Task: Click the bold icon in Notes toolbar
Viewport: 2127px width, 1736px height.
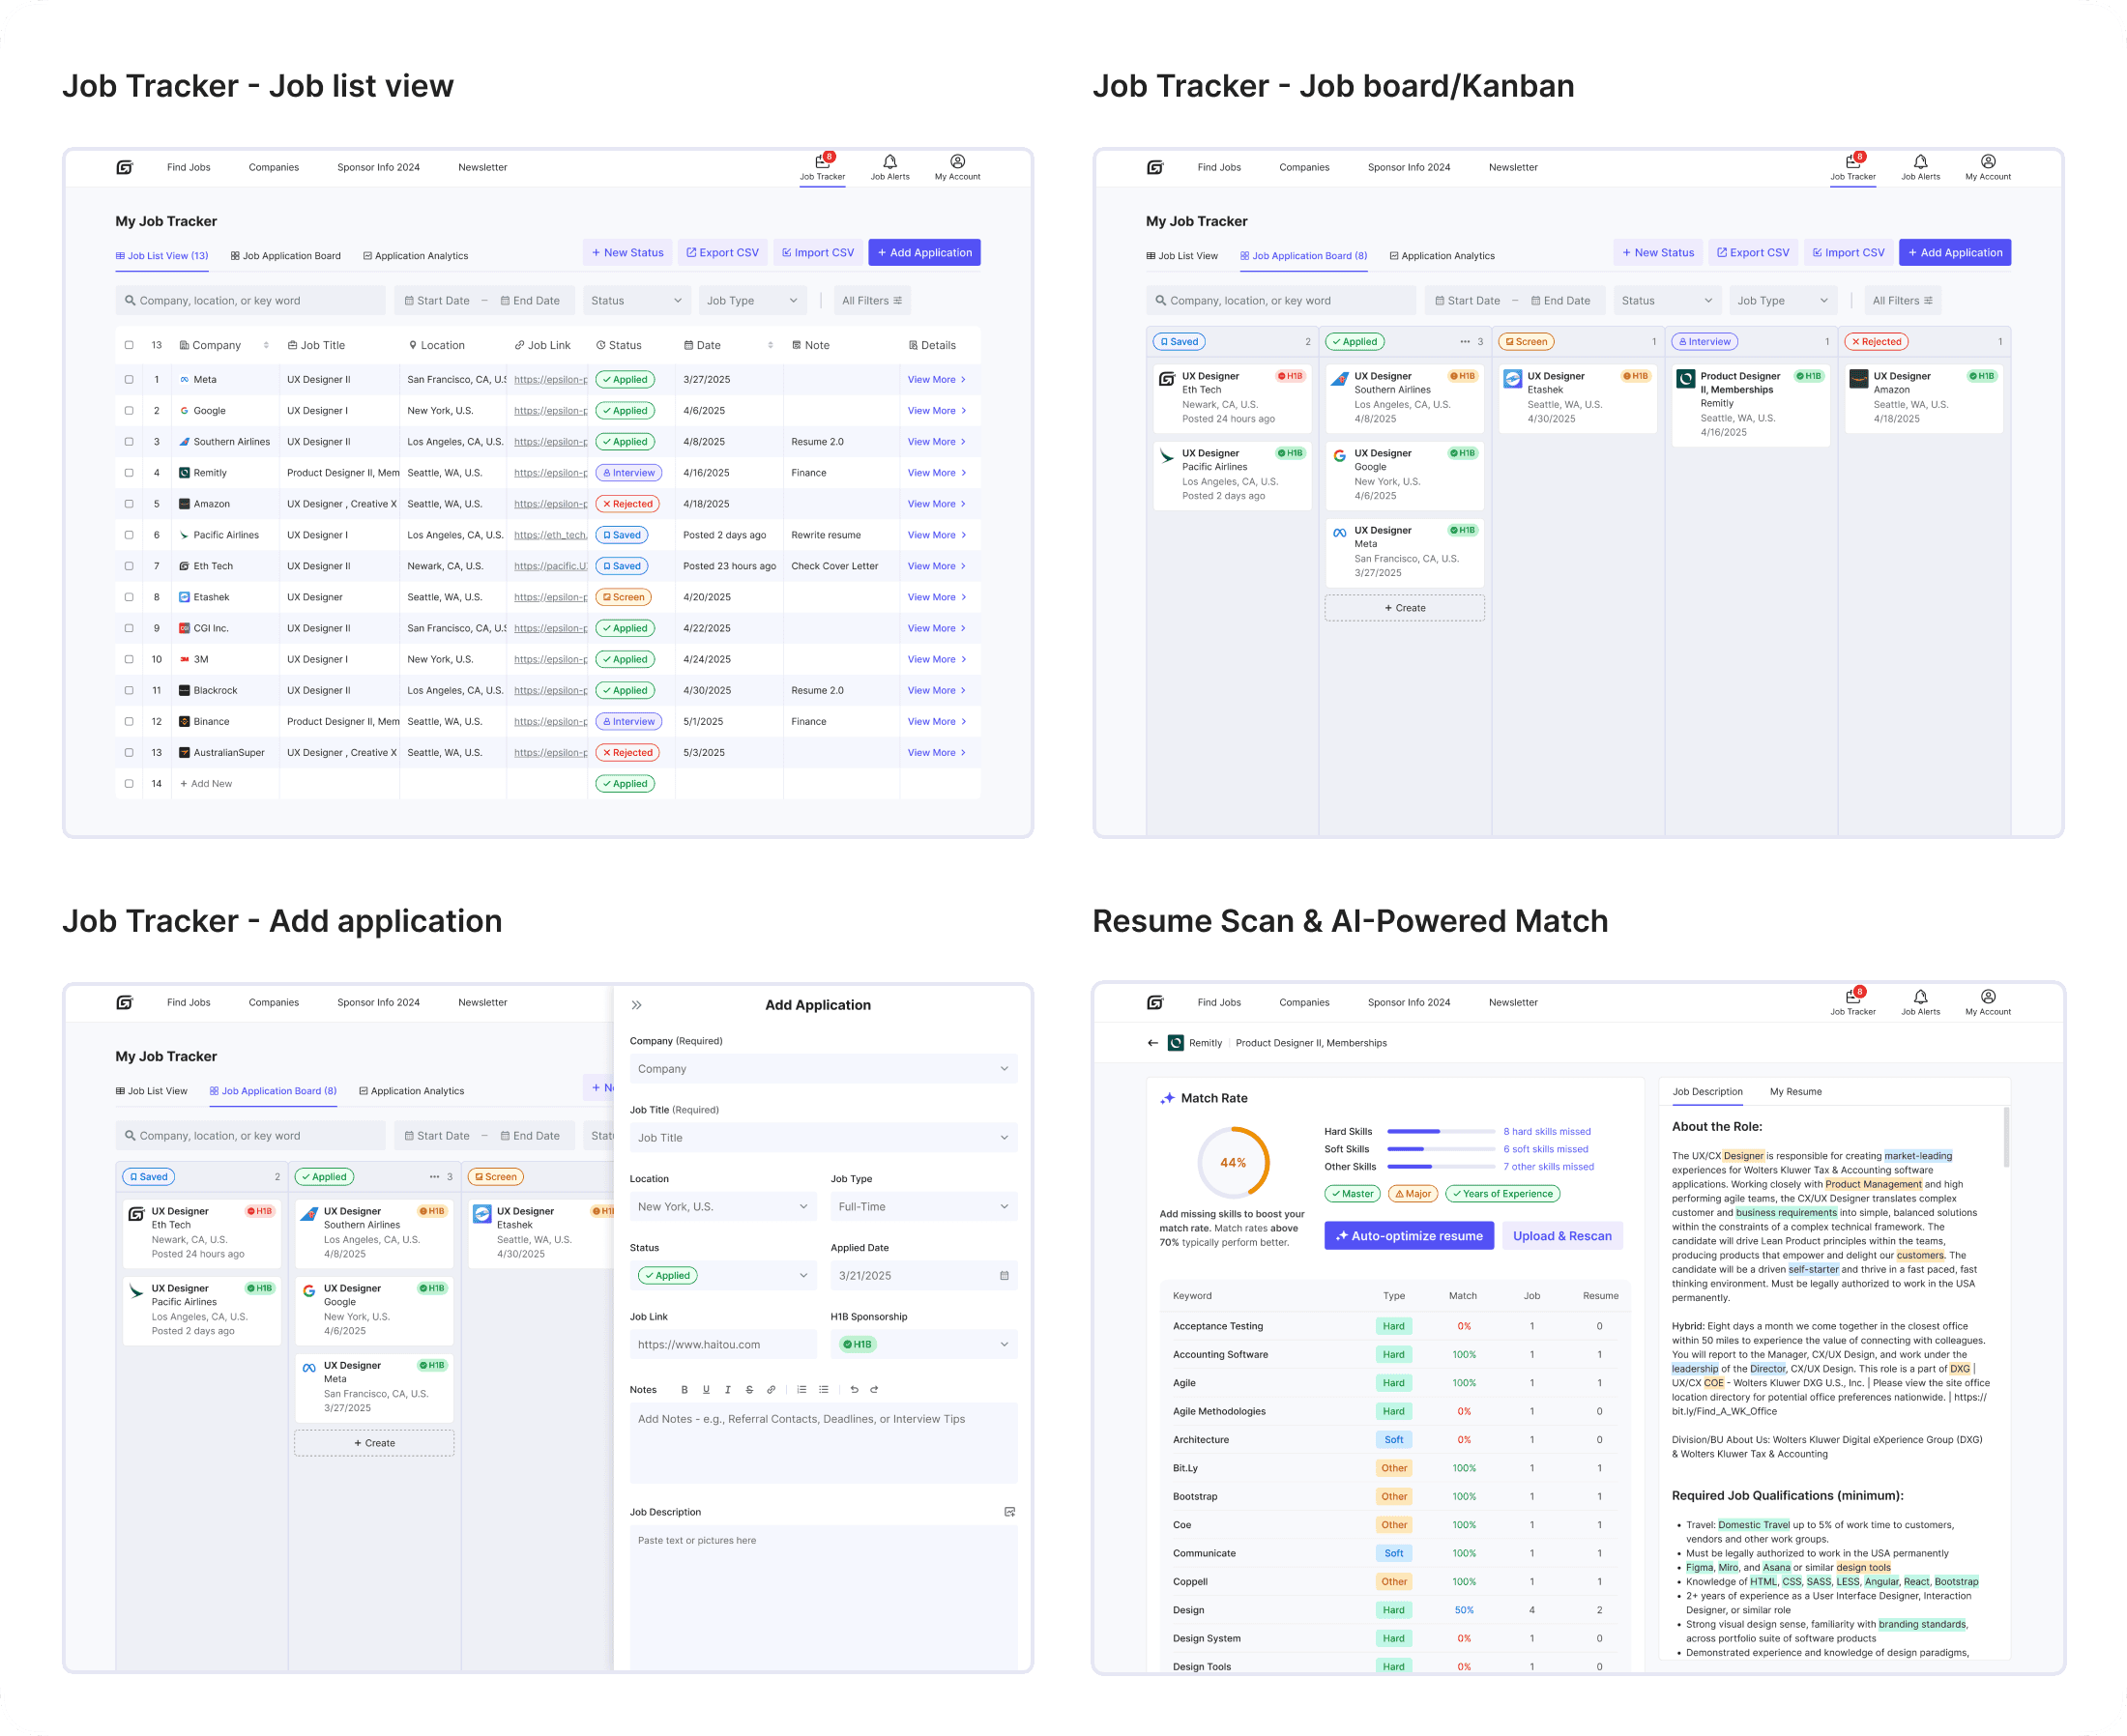Action: pyautogui.click(x=684, y=1390)
